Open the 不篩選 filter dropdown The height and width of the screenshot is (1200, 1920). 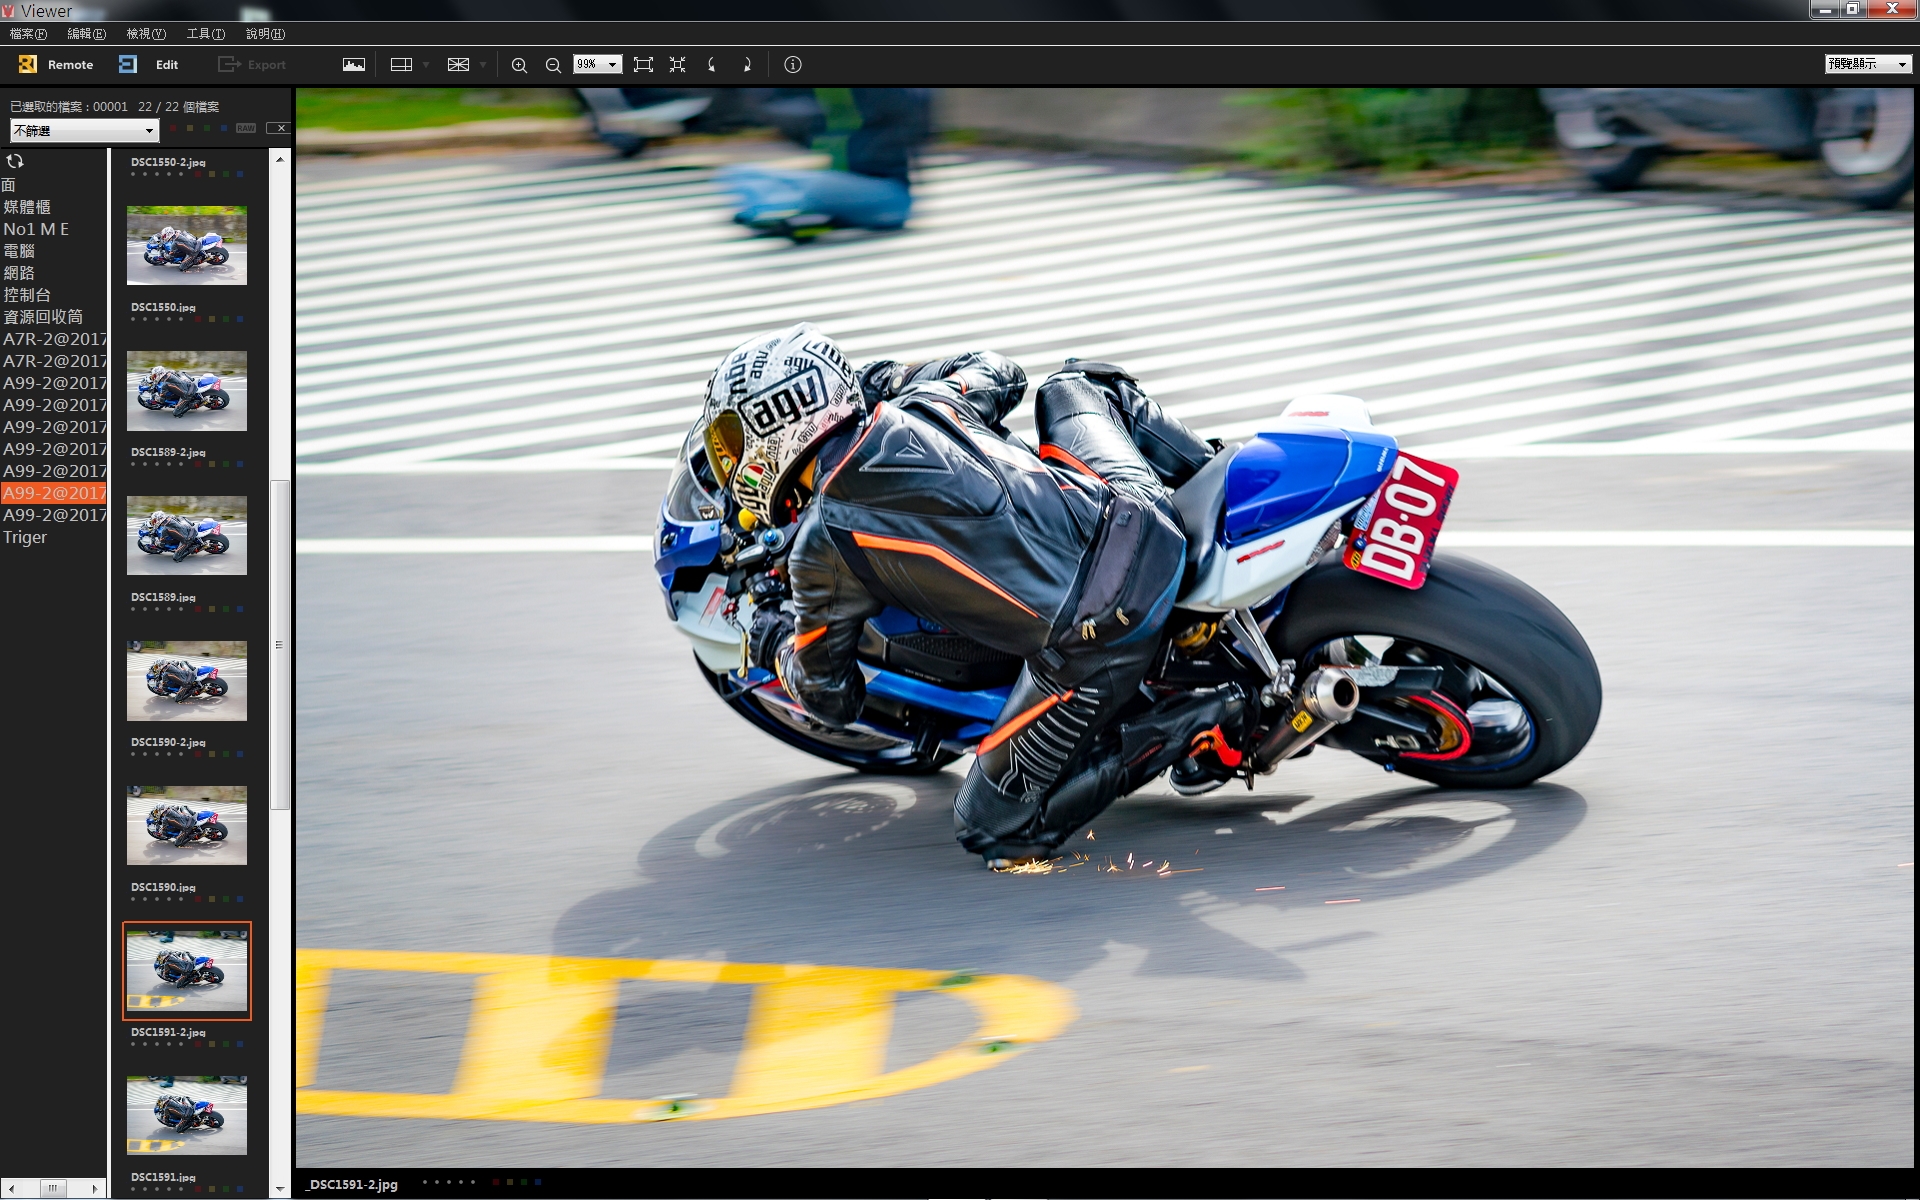pos(84,131)
